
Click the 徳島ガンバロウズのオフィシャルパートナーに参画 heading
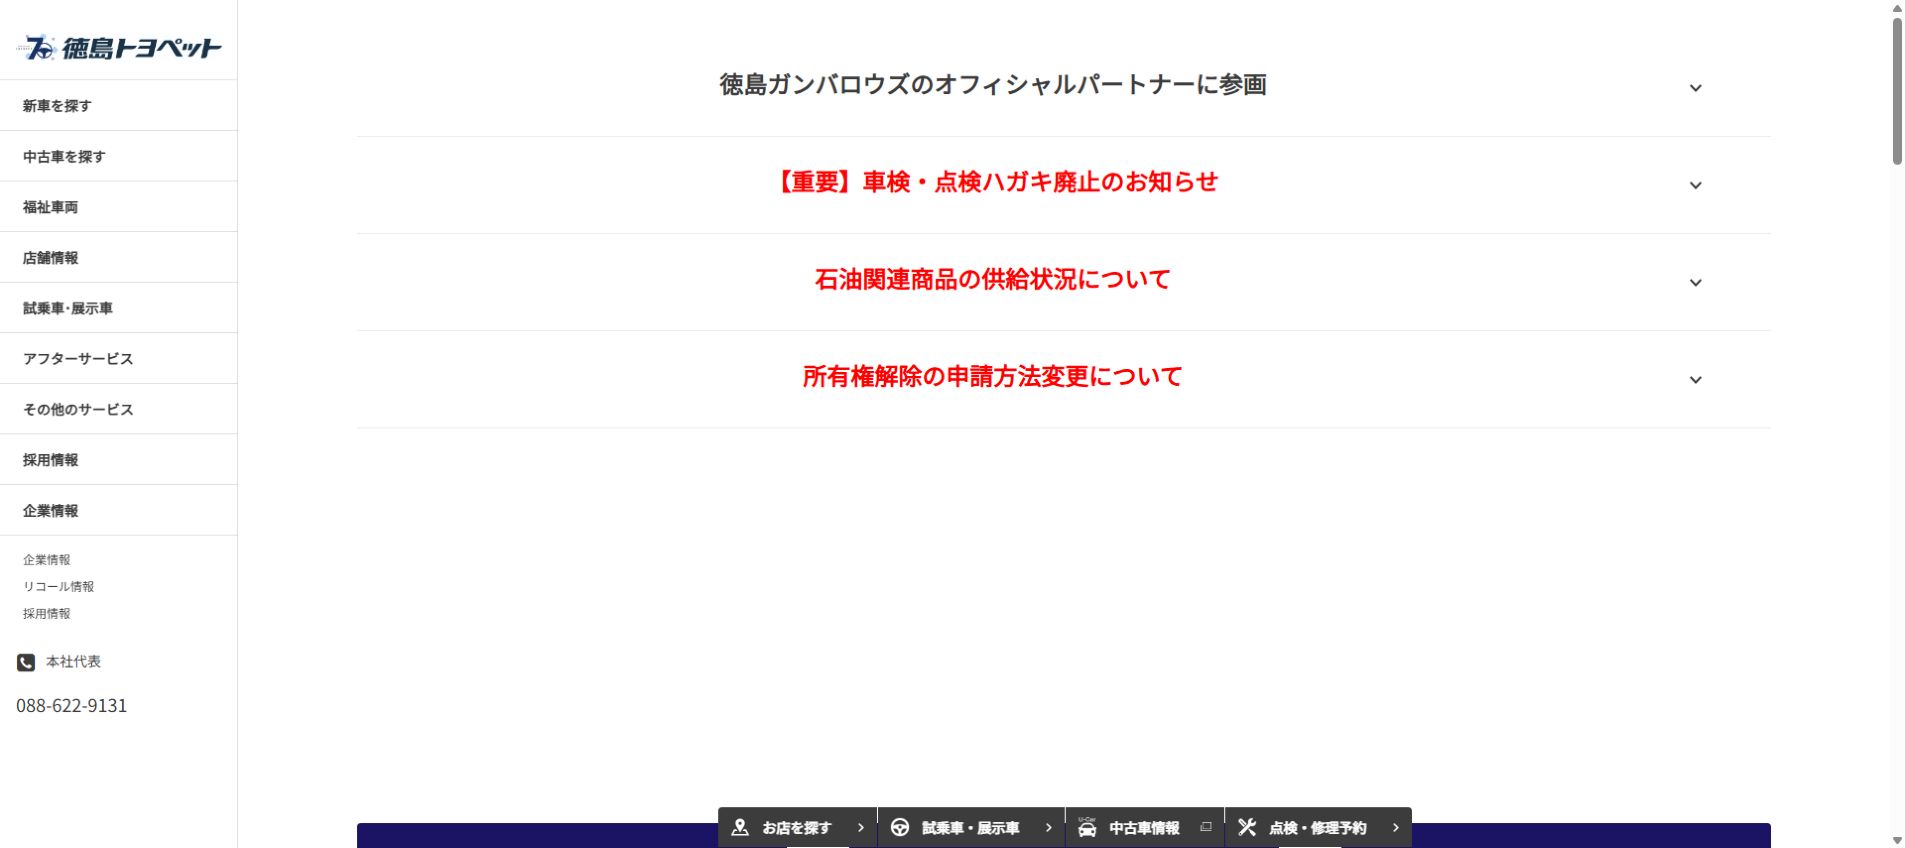993,85
